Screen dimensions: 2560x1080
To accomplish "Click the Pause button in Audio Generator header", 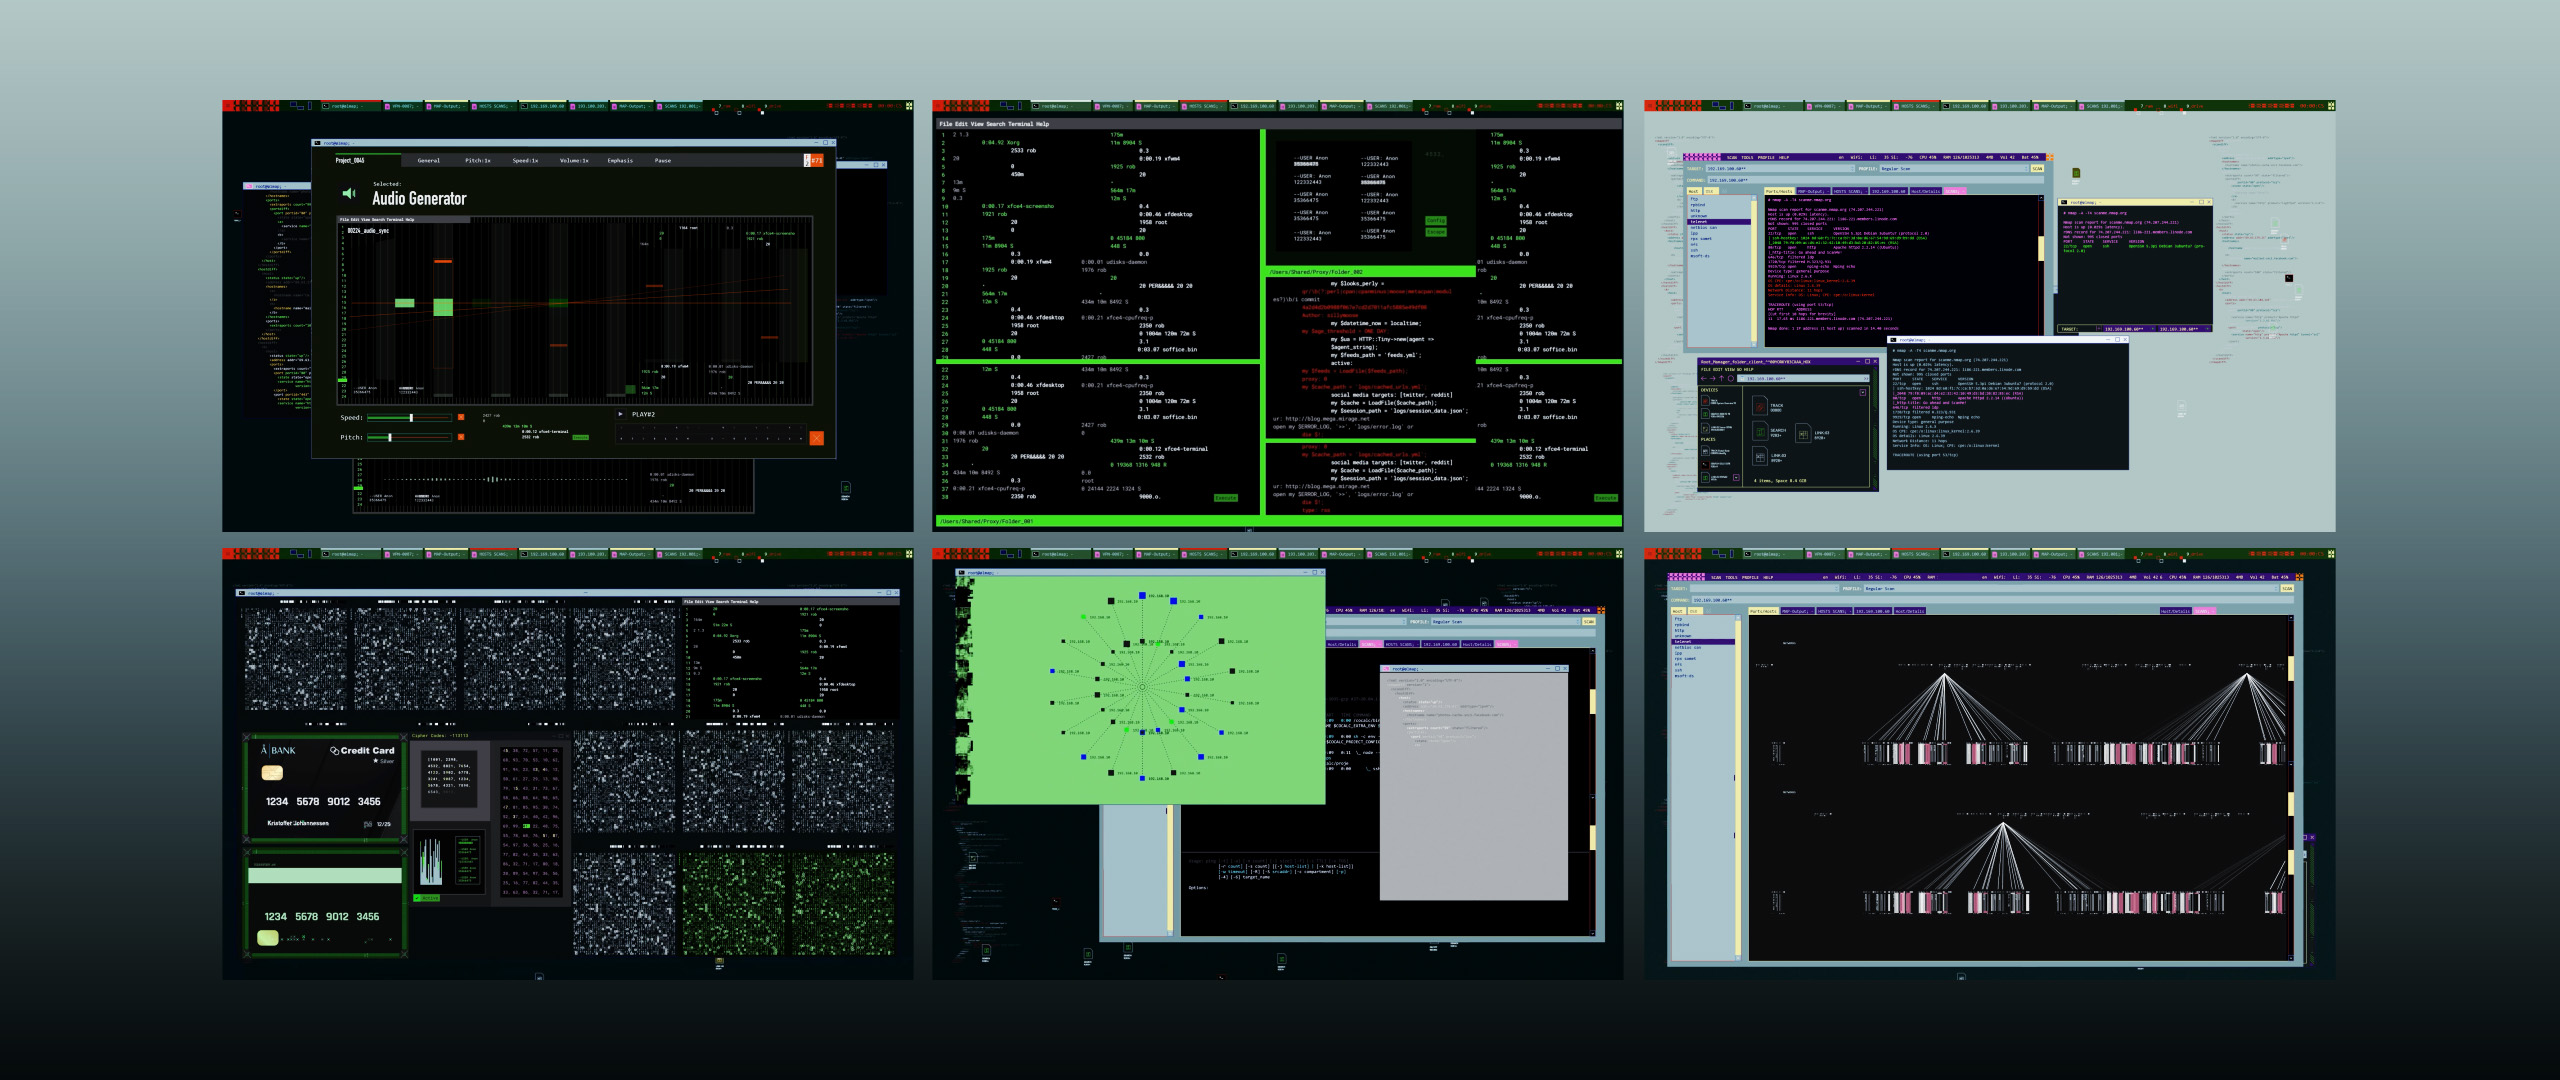I will pyautogui.click(x=662, y=160).
